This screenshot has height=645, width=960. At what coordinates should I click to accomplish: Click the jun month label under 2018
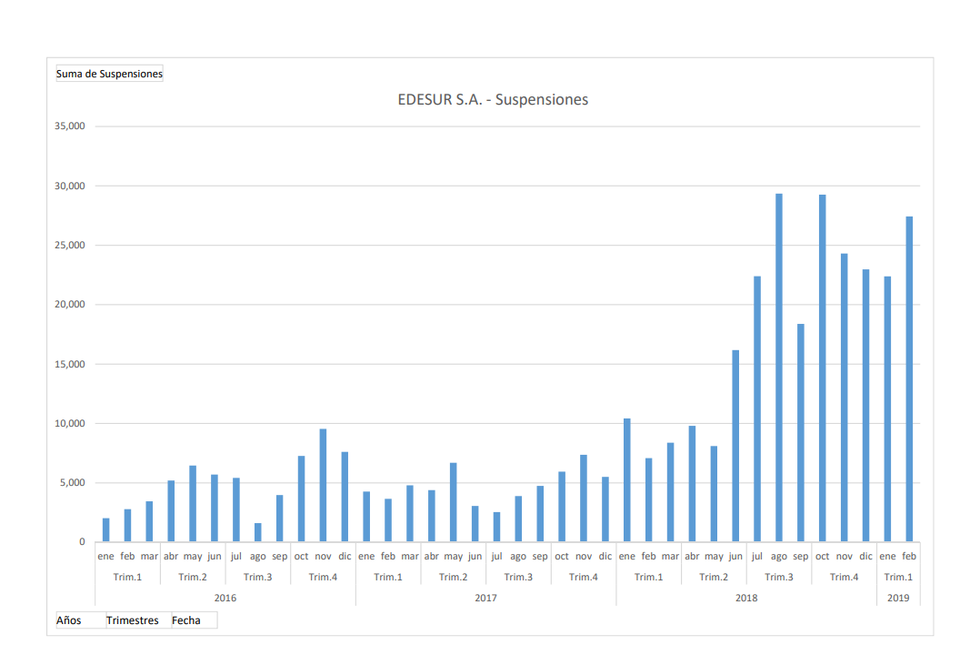735,556
